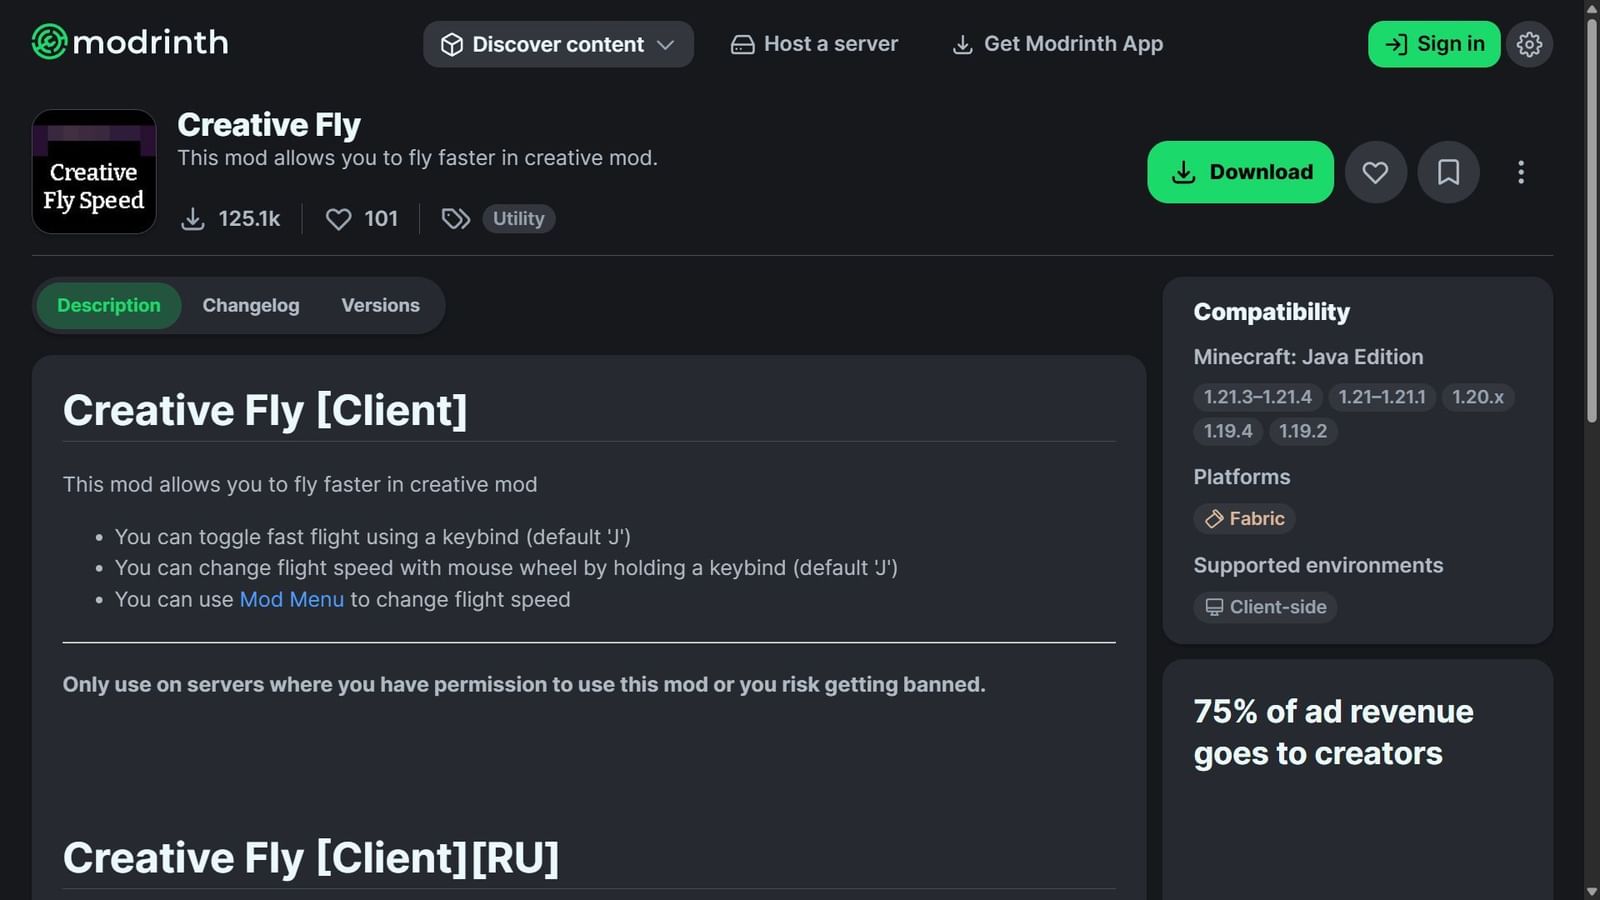Select the Fabric platform badge
The height and width of the screenshot is (900, 1600).
tap(1243, 518)
